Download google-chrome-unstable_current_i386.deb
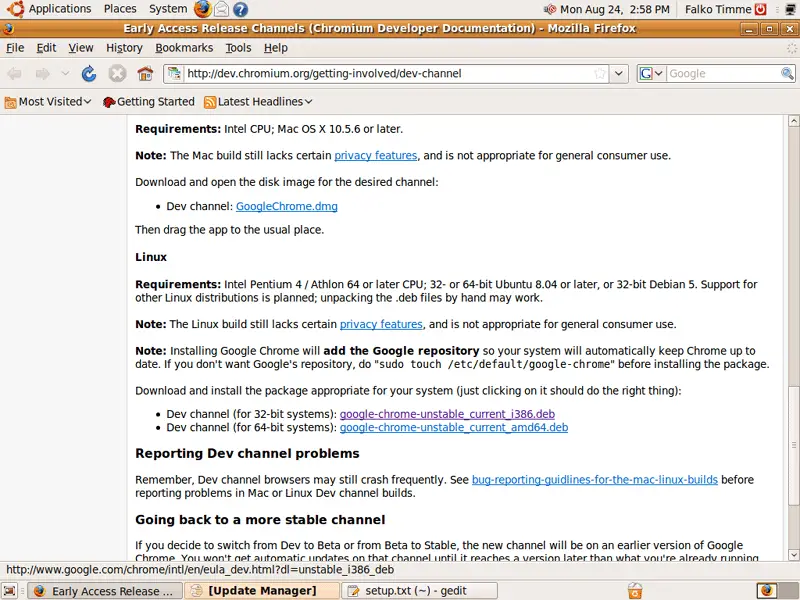Image resolution: width=800 pixels, height=600 pixels. (447, 414)
